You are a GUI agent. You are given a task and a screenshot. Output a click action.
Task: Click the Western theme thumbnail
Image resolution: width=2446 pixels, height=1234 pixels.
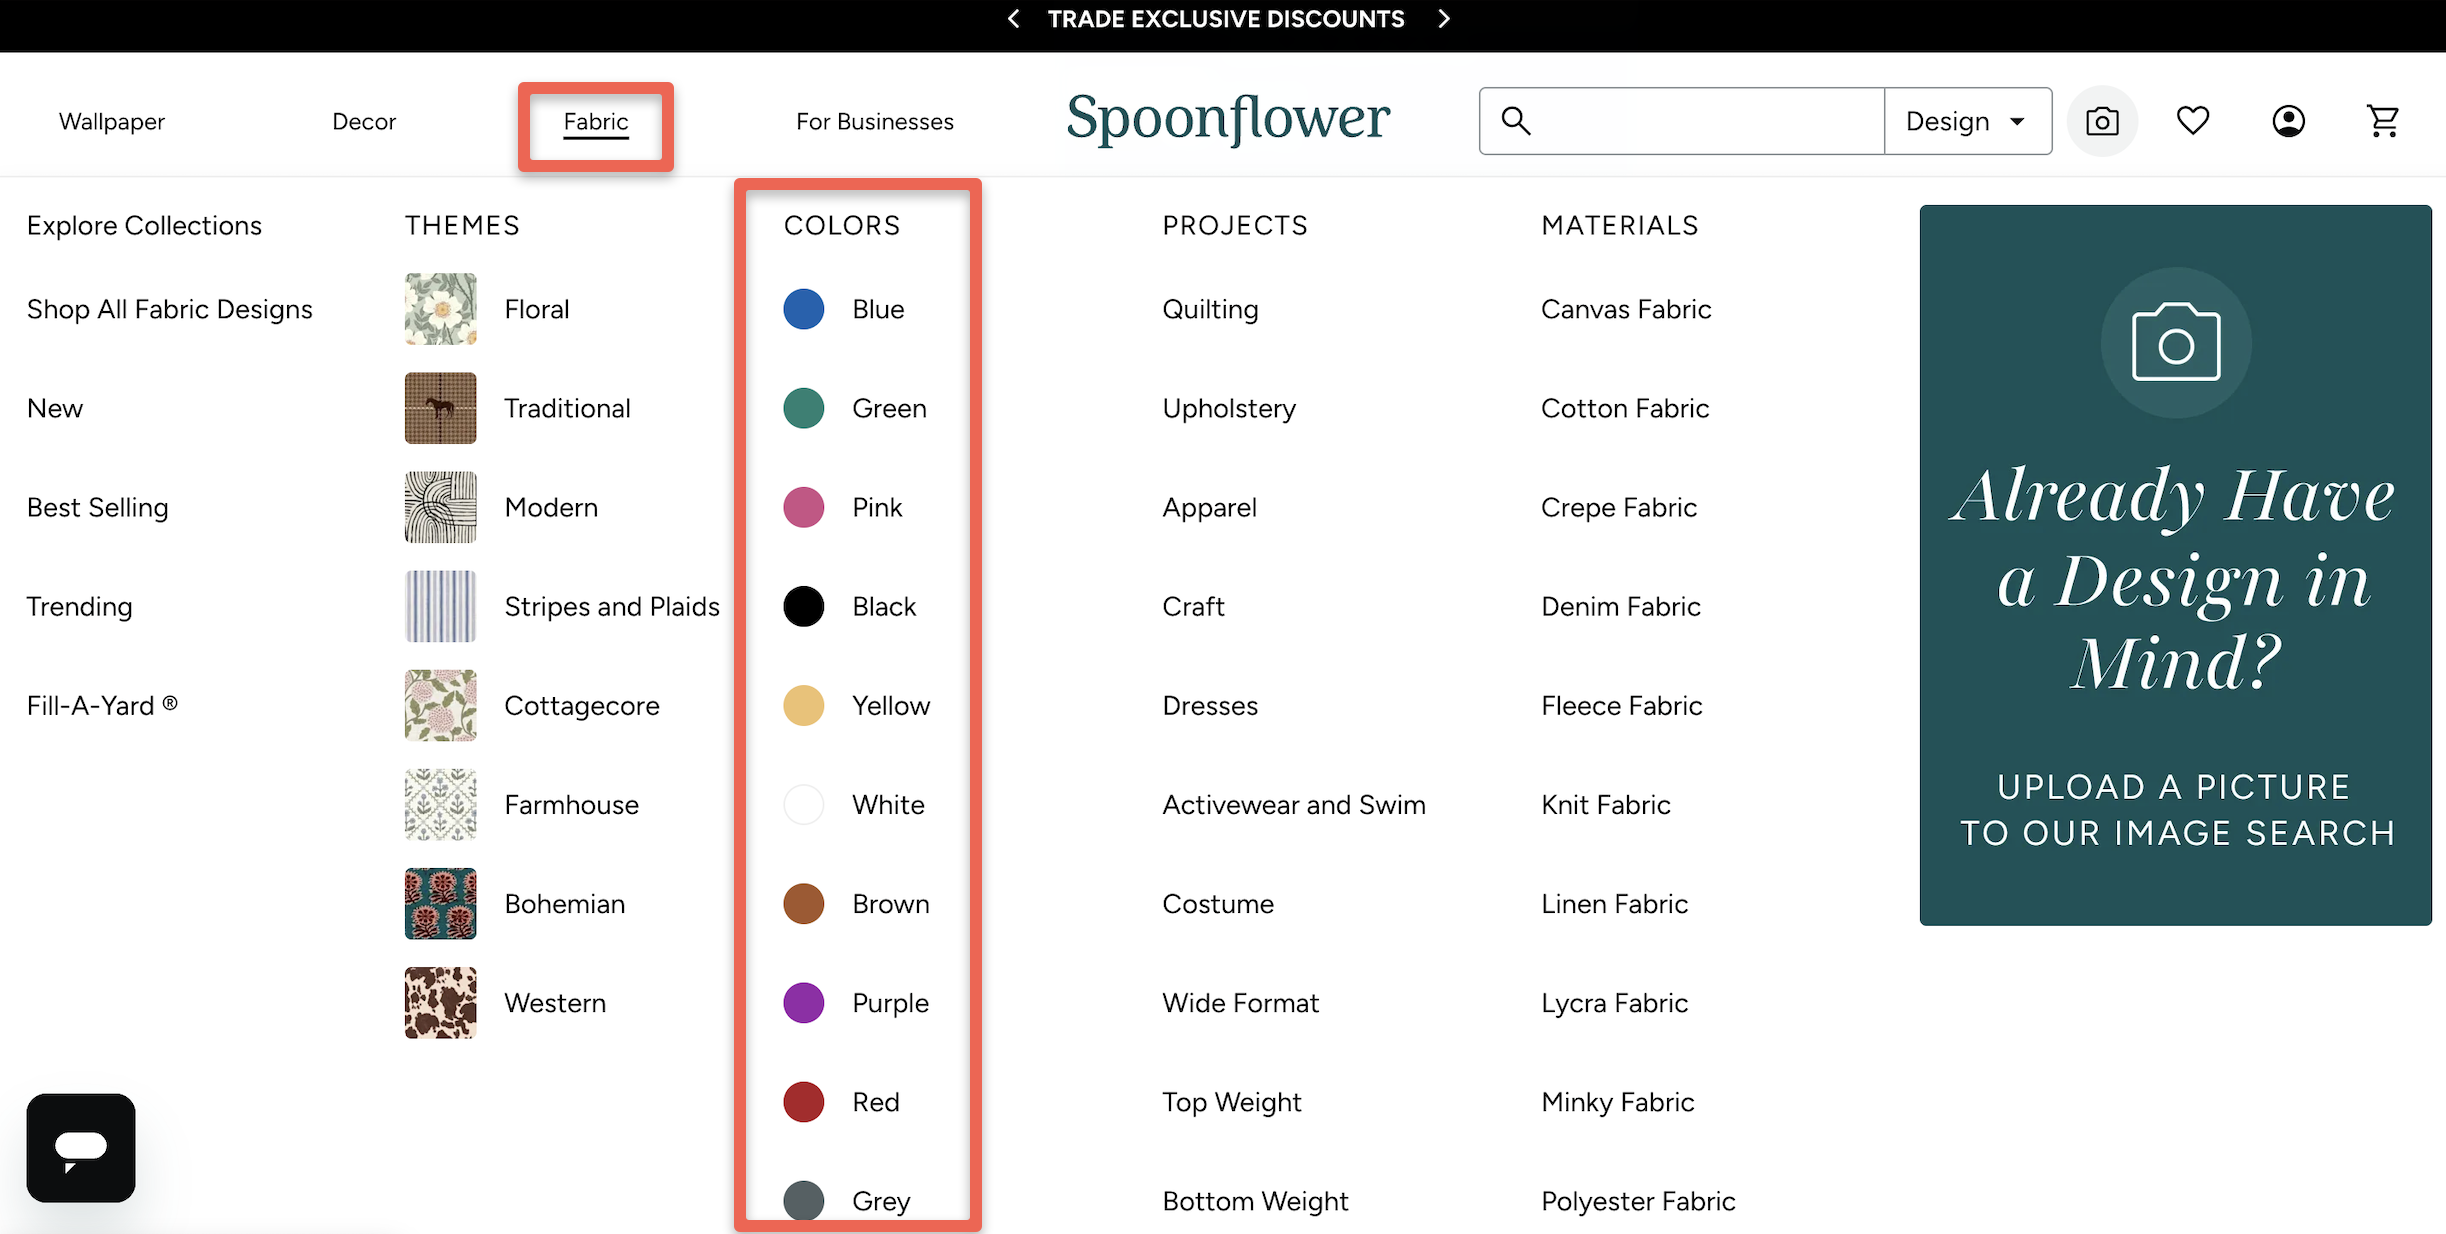point(441,1002)
